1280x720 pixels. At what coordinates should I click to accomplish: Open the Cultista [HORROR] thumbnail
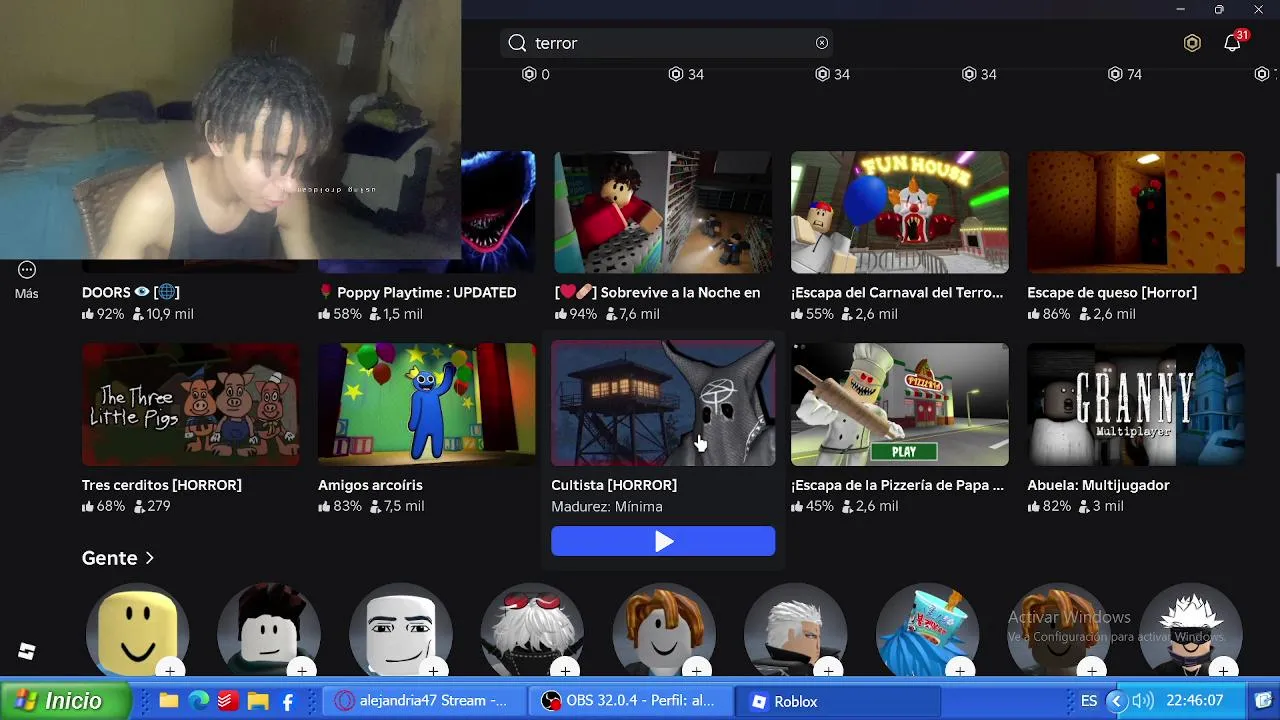[x=663, y=404]
